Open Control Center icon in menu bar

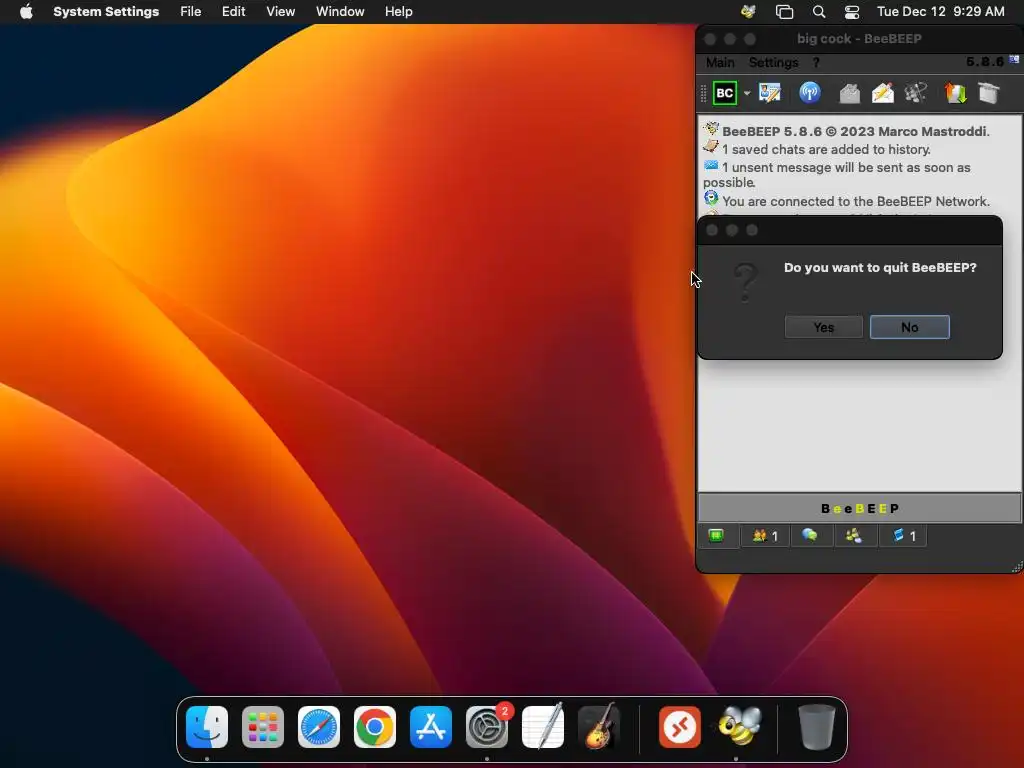[x=852, y=11]
